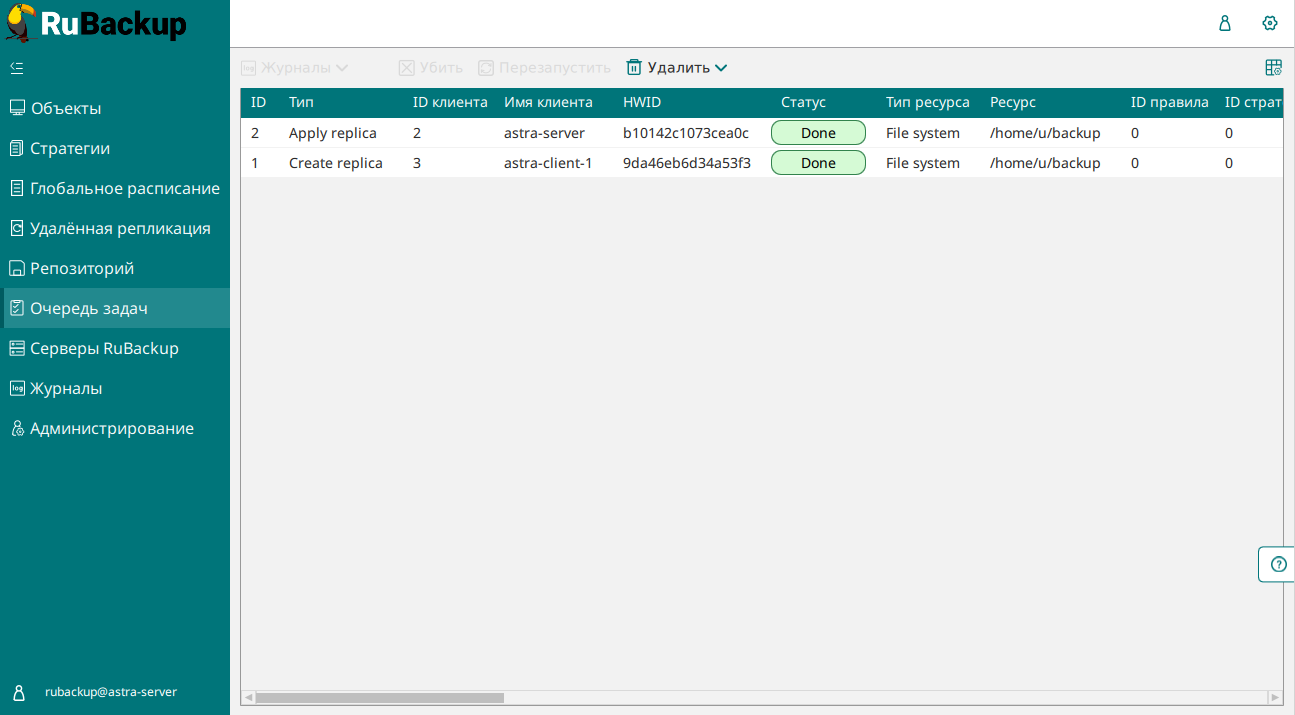Click the RuBackup toucan logo
This screenshot has height=715, width=1295.
tap(20, 23)
